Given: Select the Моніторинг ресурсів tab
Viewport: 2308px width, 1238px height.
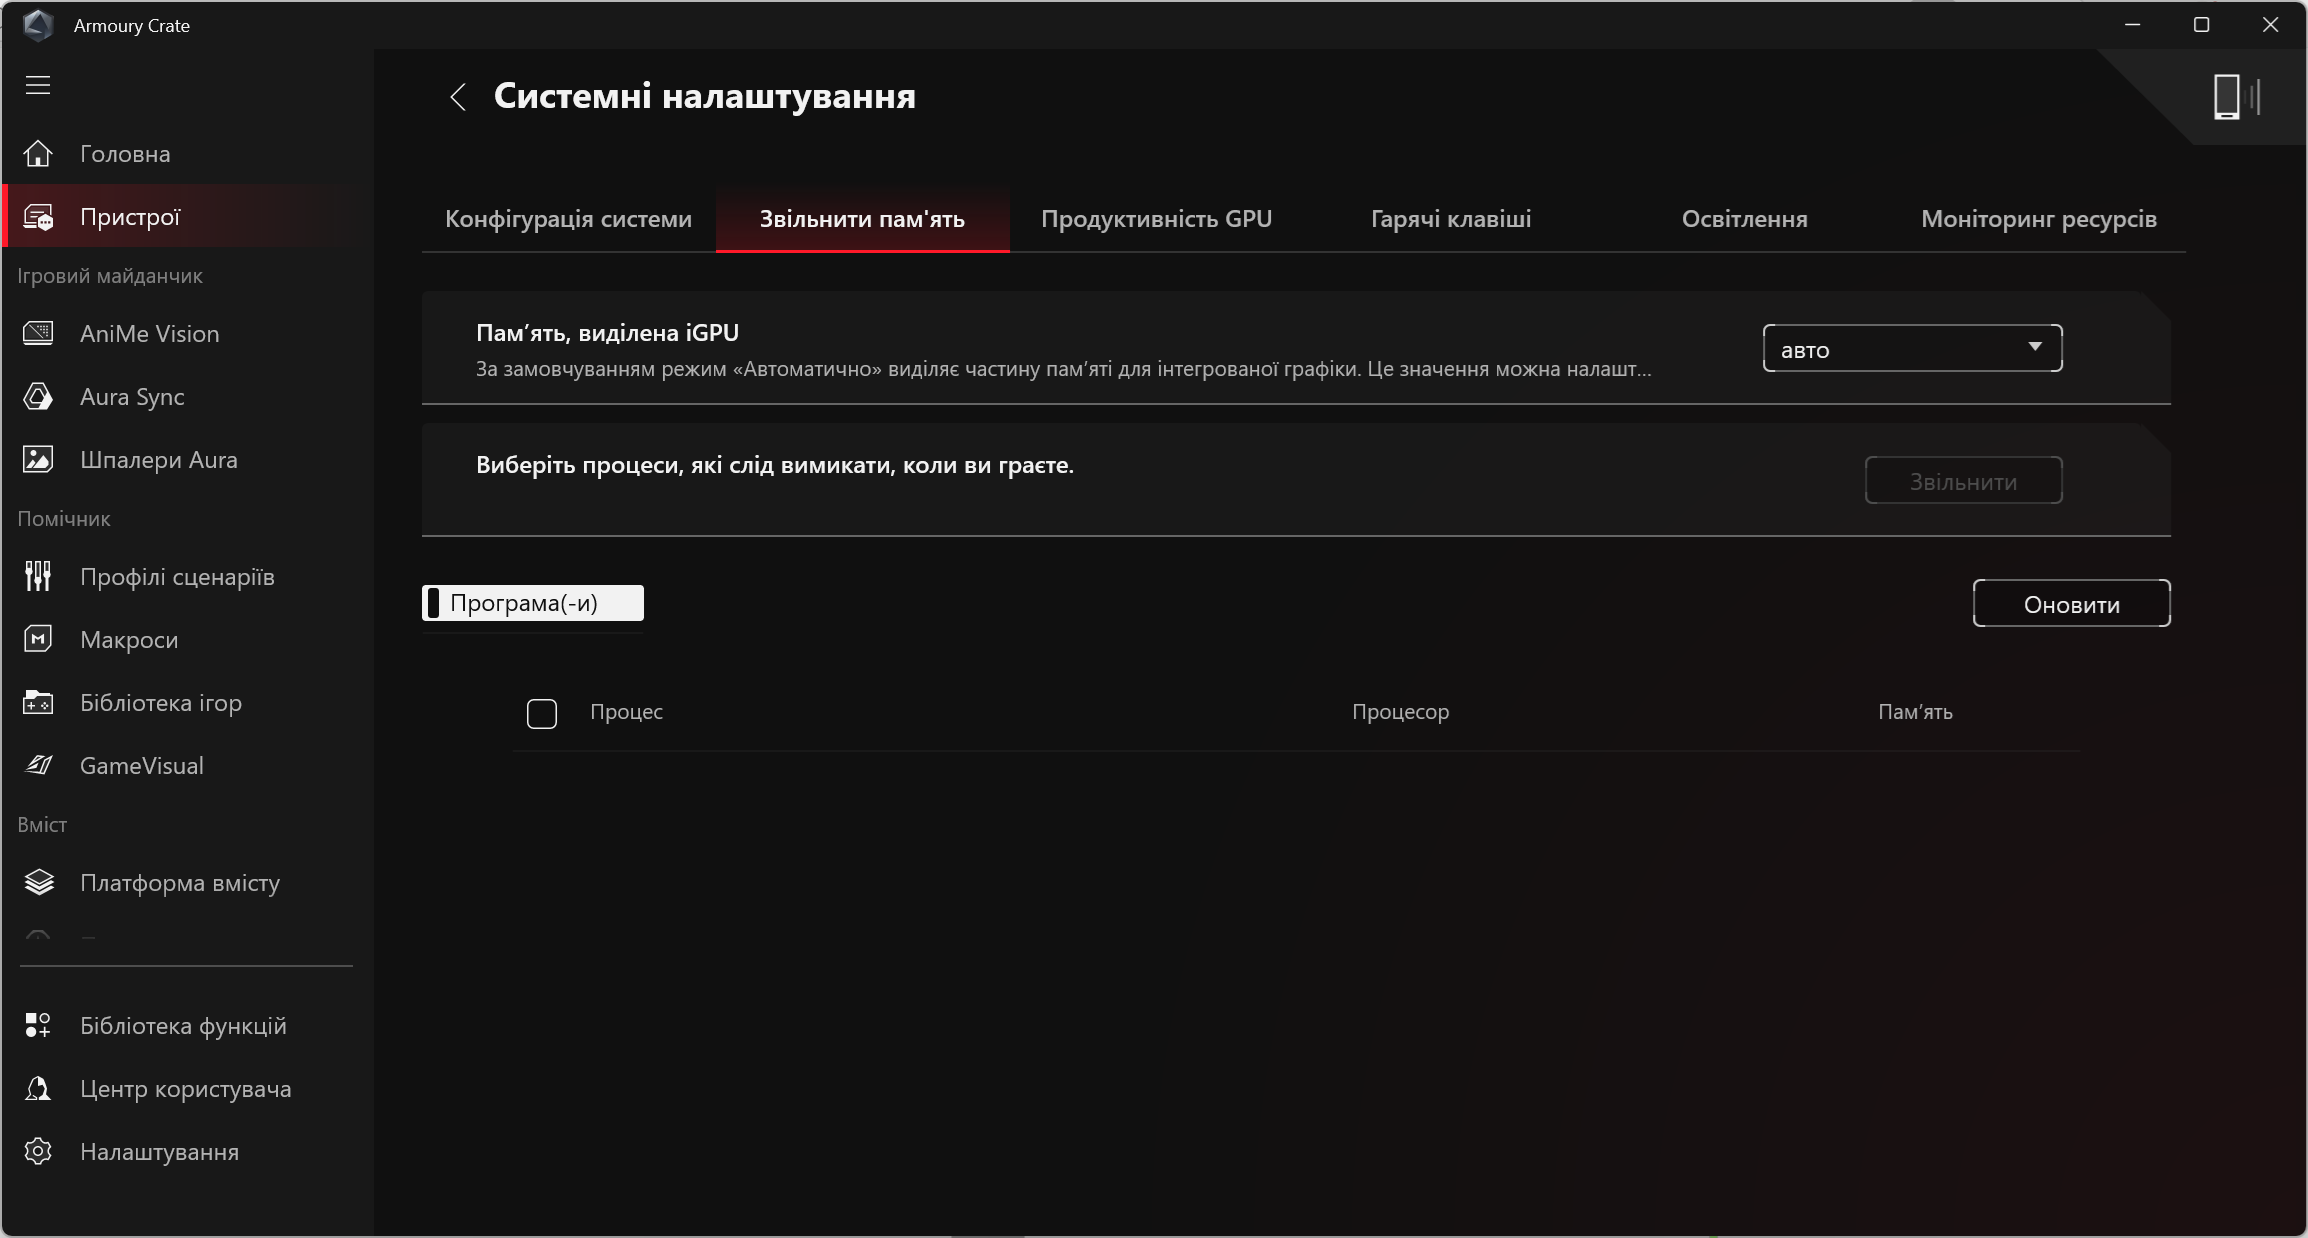Looking at the screenshot, I should point(2038,219).
